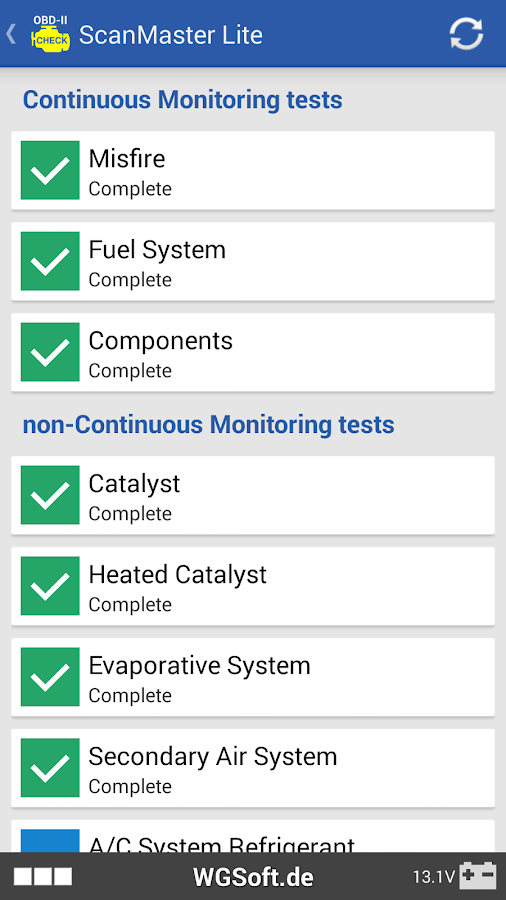The height and width of the screenshot is (900, 506).
Task: Tap the OBD-II Check engine logo
Action: [51, 32]
